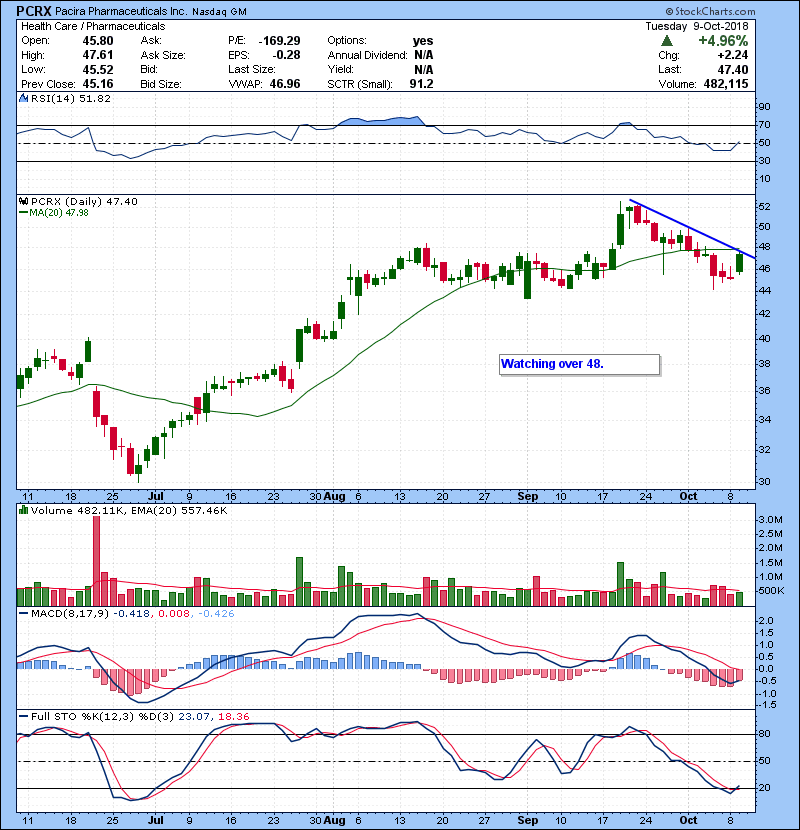Screen dimensions: 800x830
Task: Click the EPS value -0.28
Action: [286, 55]
